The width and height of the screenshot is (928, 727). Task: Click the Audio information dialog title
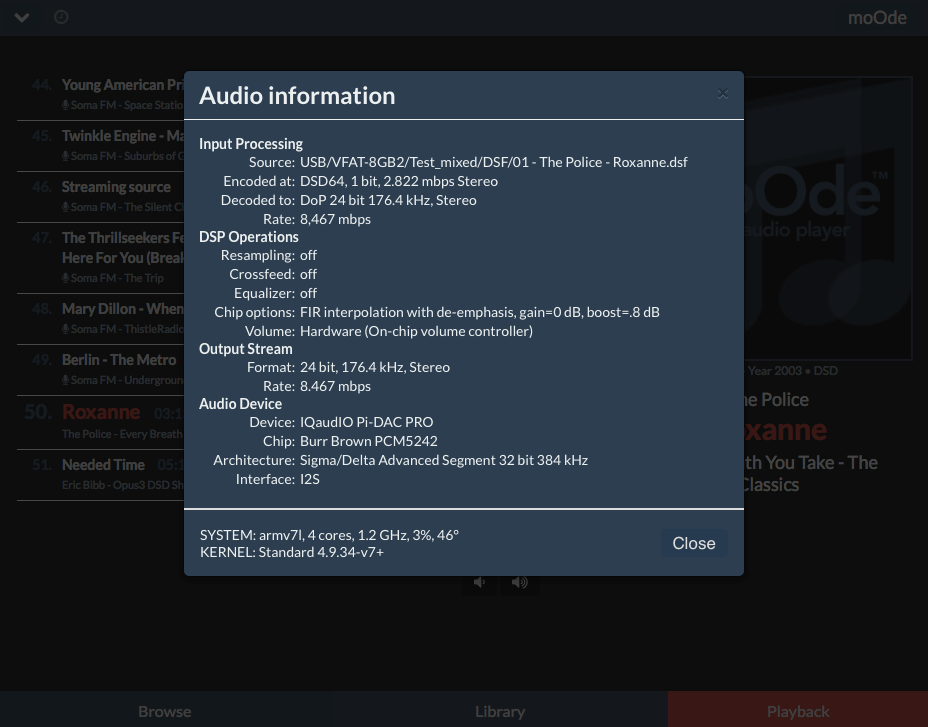point(297,96)
